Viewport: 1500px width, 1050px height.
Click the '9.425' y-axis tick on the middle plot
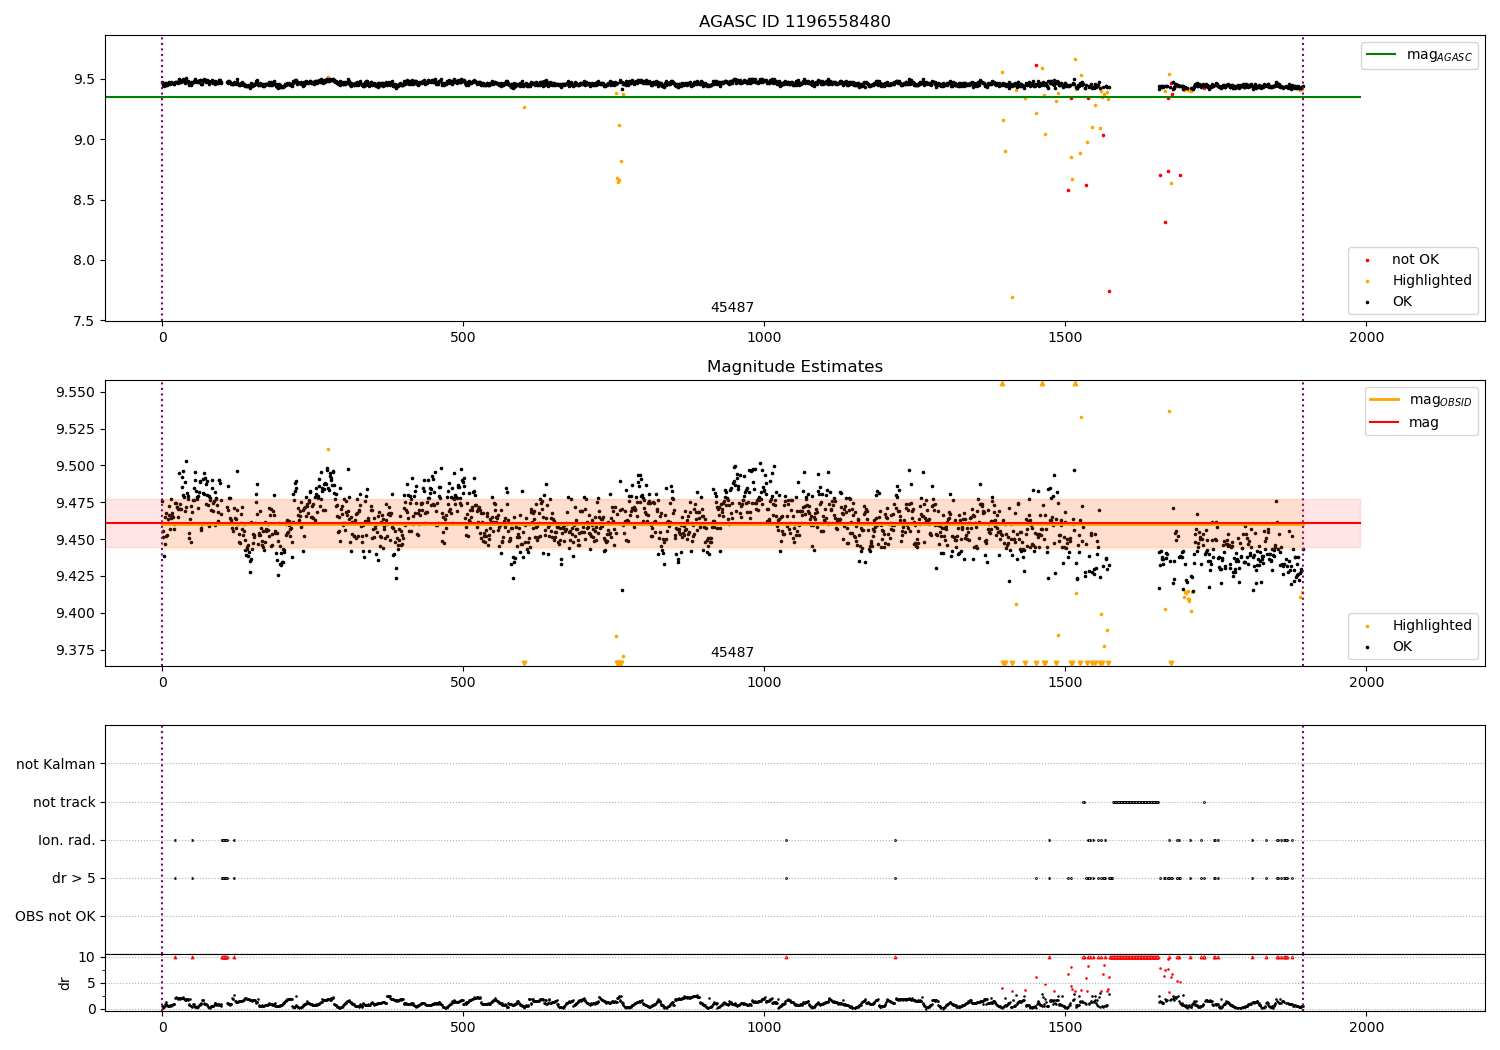click(x=75, y=576)
